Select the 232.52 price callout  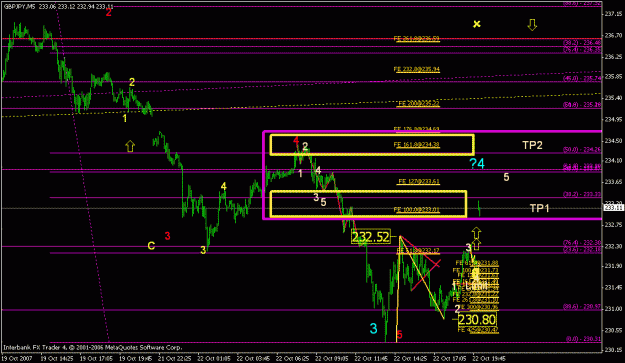(371, 237)
